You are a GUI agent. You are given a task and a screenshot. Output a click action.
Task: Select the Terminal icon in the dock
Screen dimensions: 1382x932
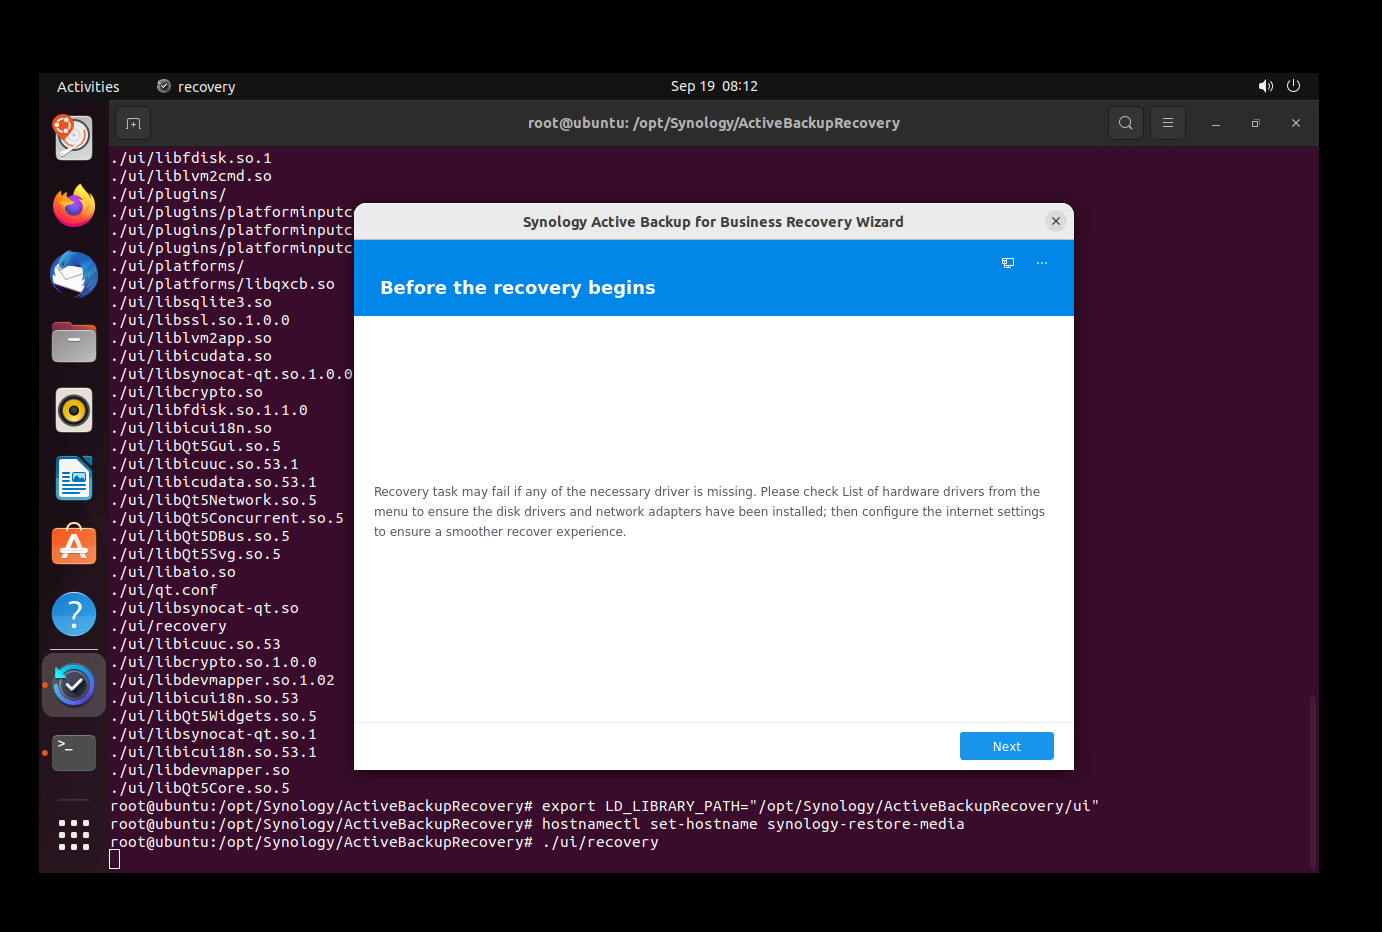pyautogui.click(x=74, y=753)
